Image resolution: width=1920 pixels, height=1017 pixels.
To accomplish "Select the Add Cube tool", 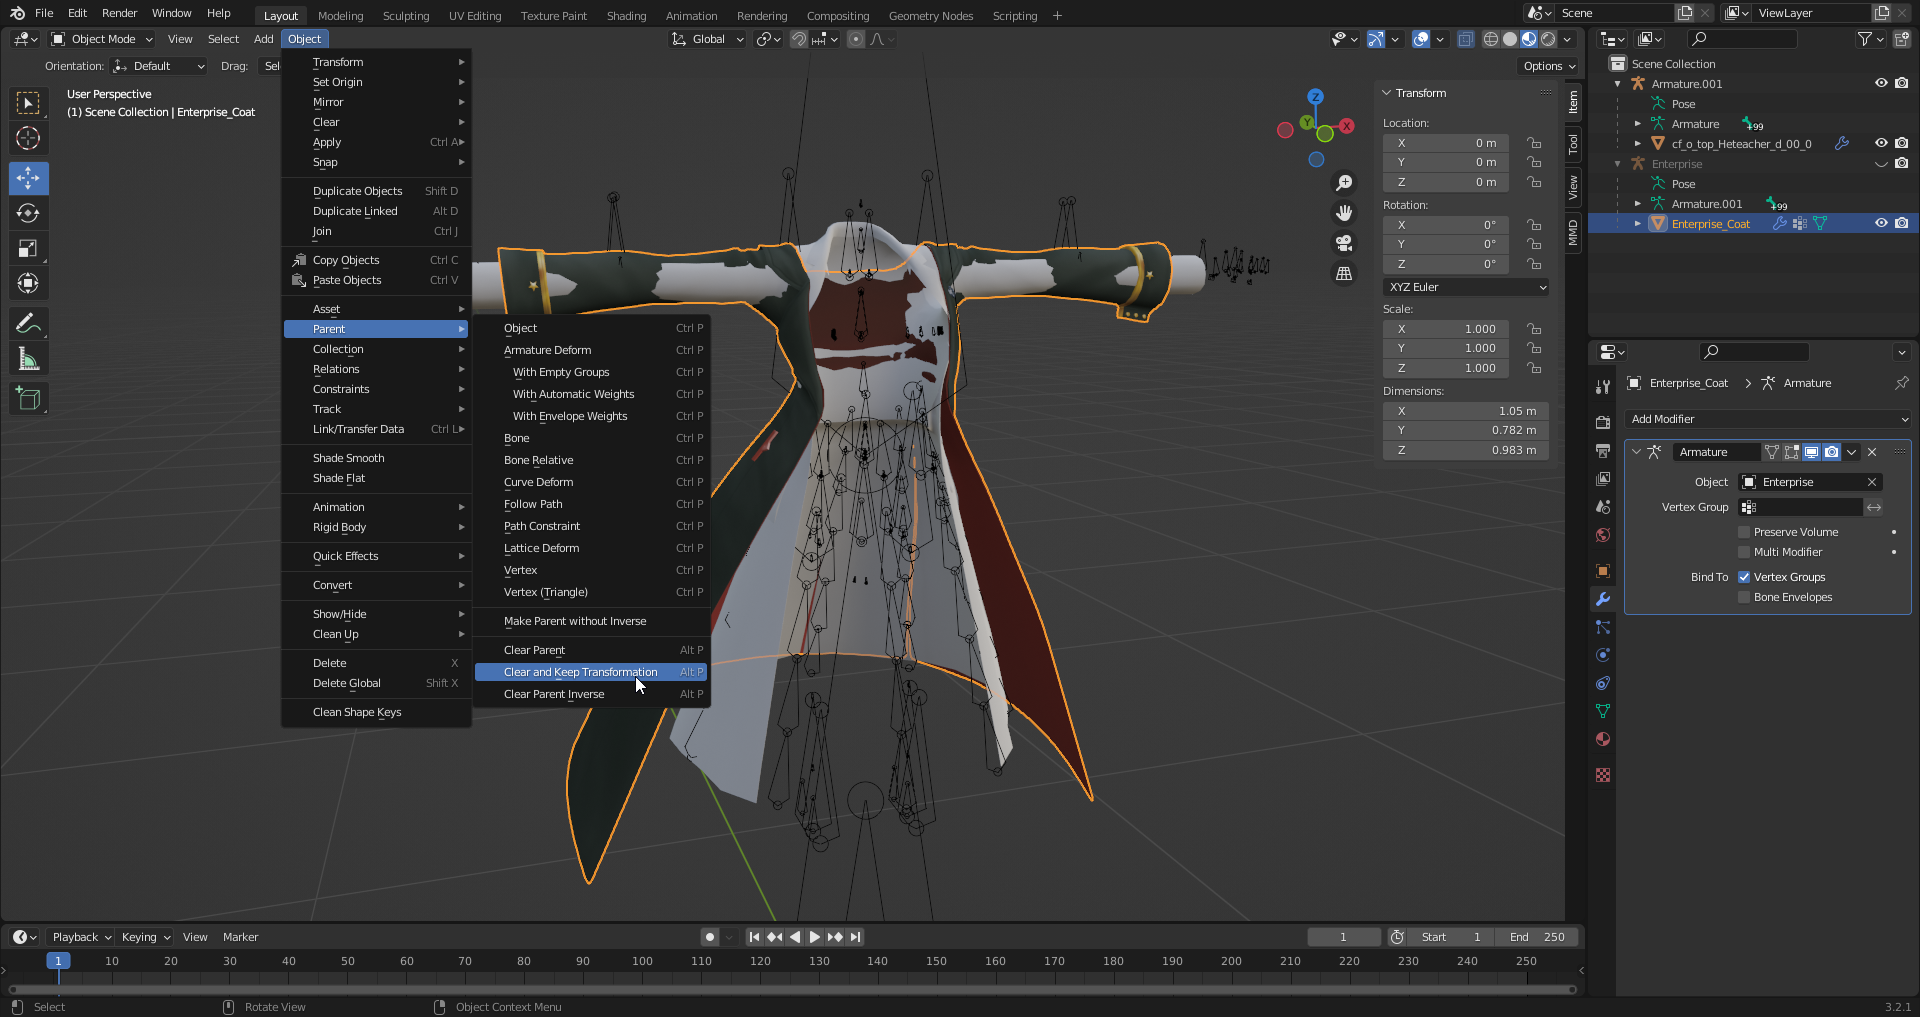I will click(28, 398).
